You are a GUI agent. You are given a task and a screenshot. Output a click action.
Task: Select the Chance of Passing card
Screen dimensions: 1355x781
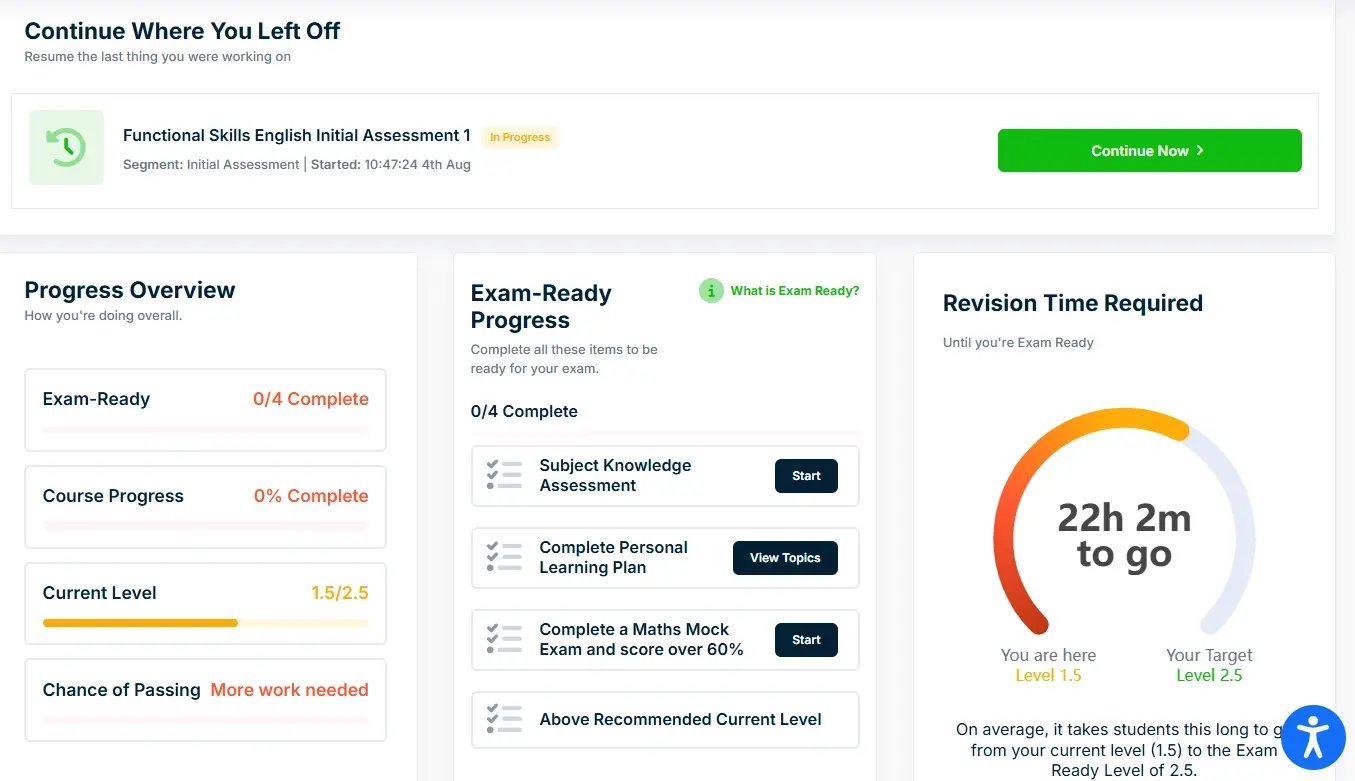(x=205, y=699)
